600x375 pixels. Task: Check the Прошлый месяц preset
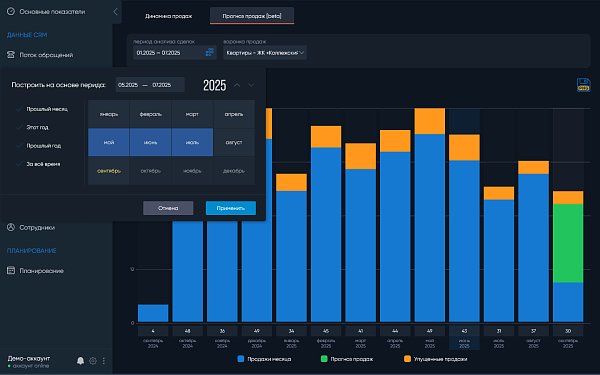[19, 109]
